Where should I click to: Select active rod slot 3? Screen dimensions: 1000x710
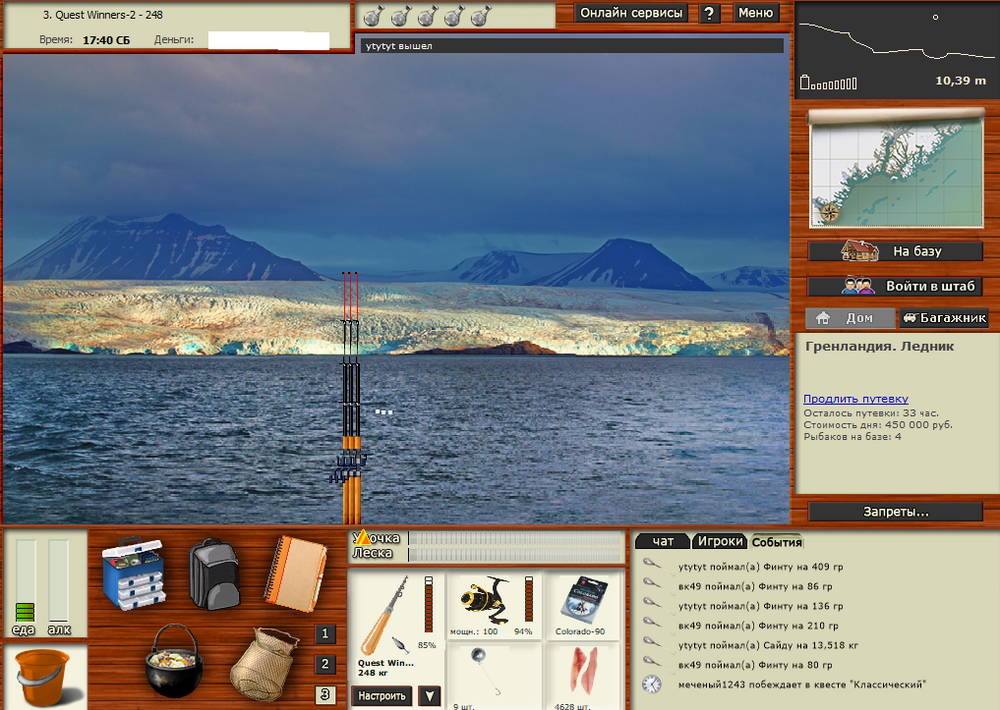(325, 695)
